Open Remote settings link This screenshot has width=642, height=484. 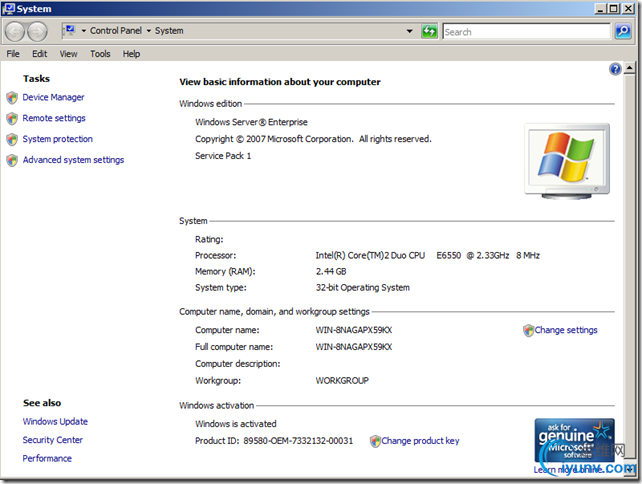54,118
